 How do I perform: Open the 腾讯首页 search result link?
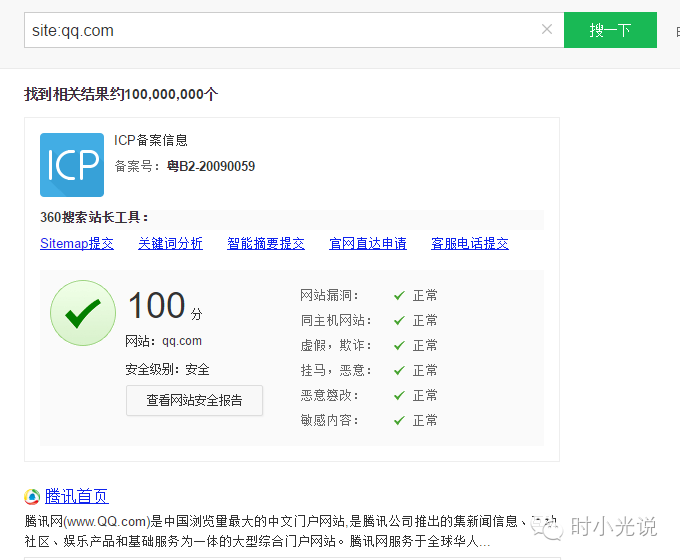pos(77,496)
